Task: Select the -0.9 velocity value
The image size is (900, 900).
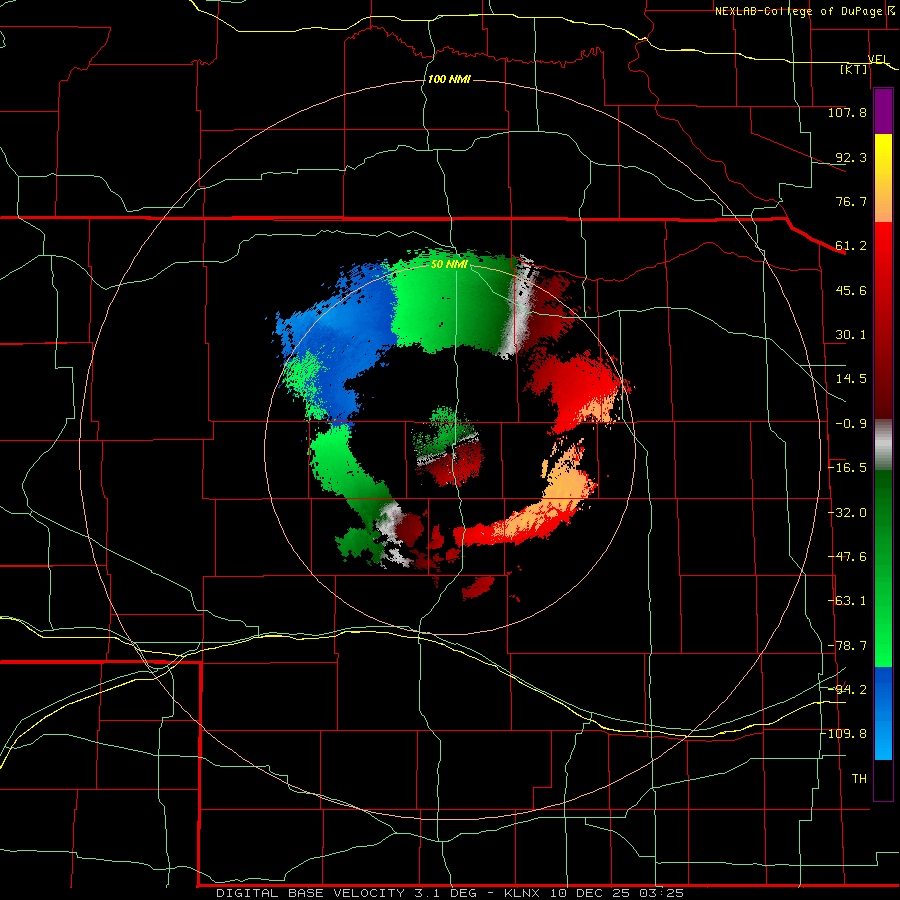Action: tap(851, 424)
